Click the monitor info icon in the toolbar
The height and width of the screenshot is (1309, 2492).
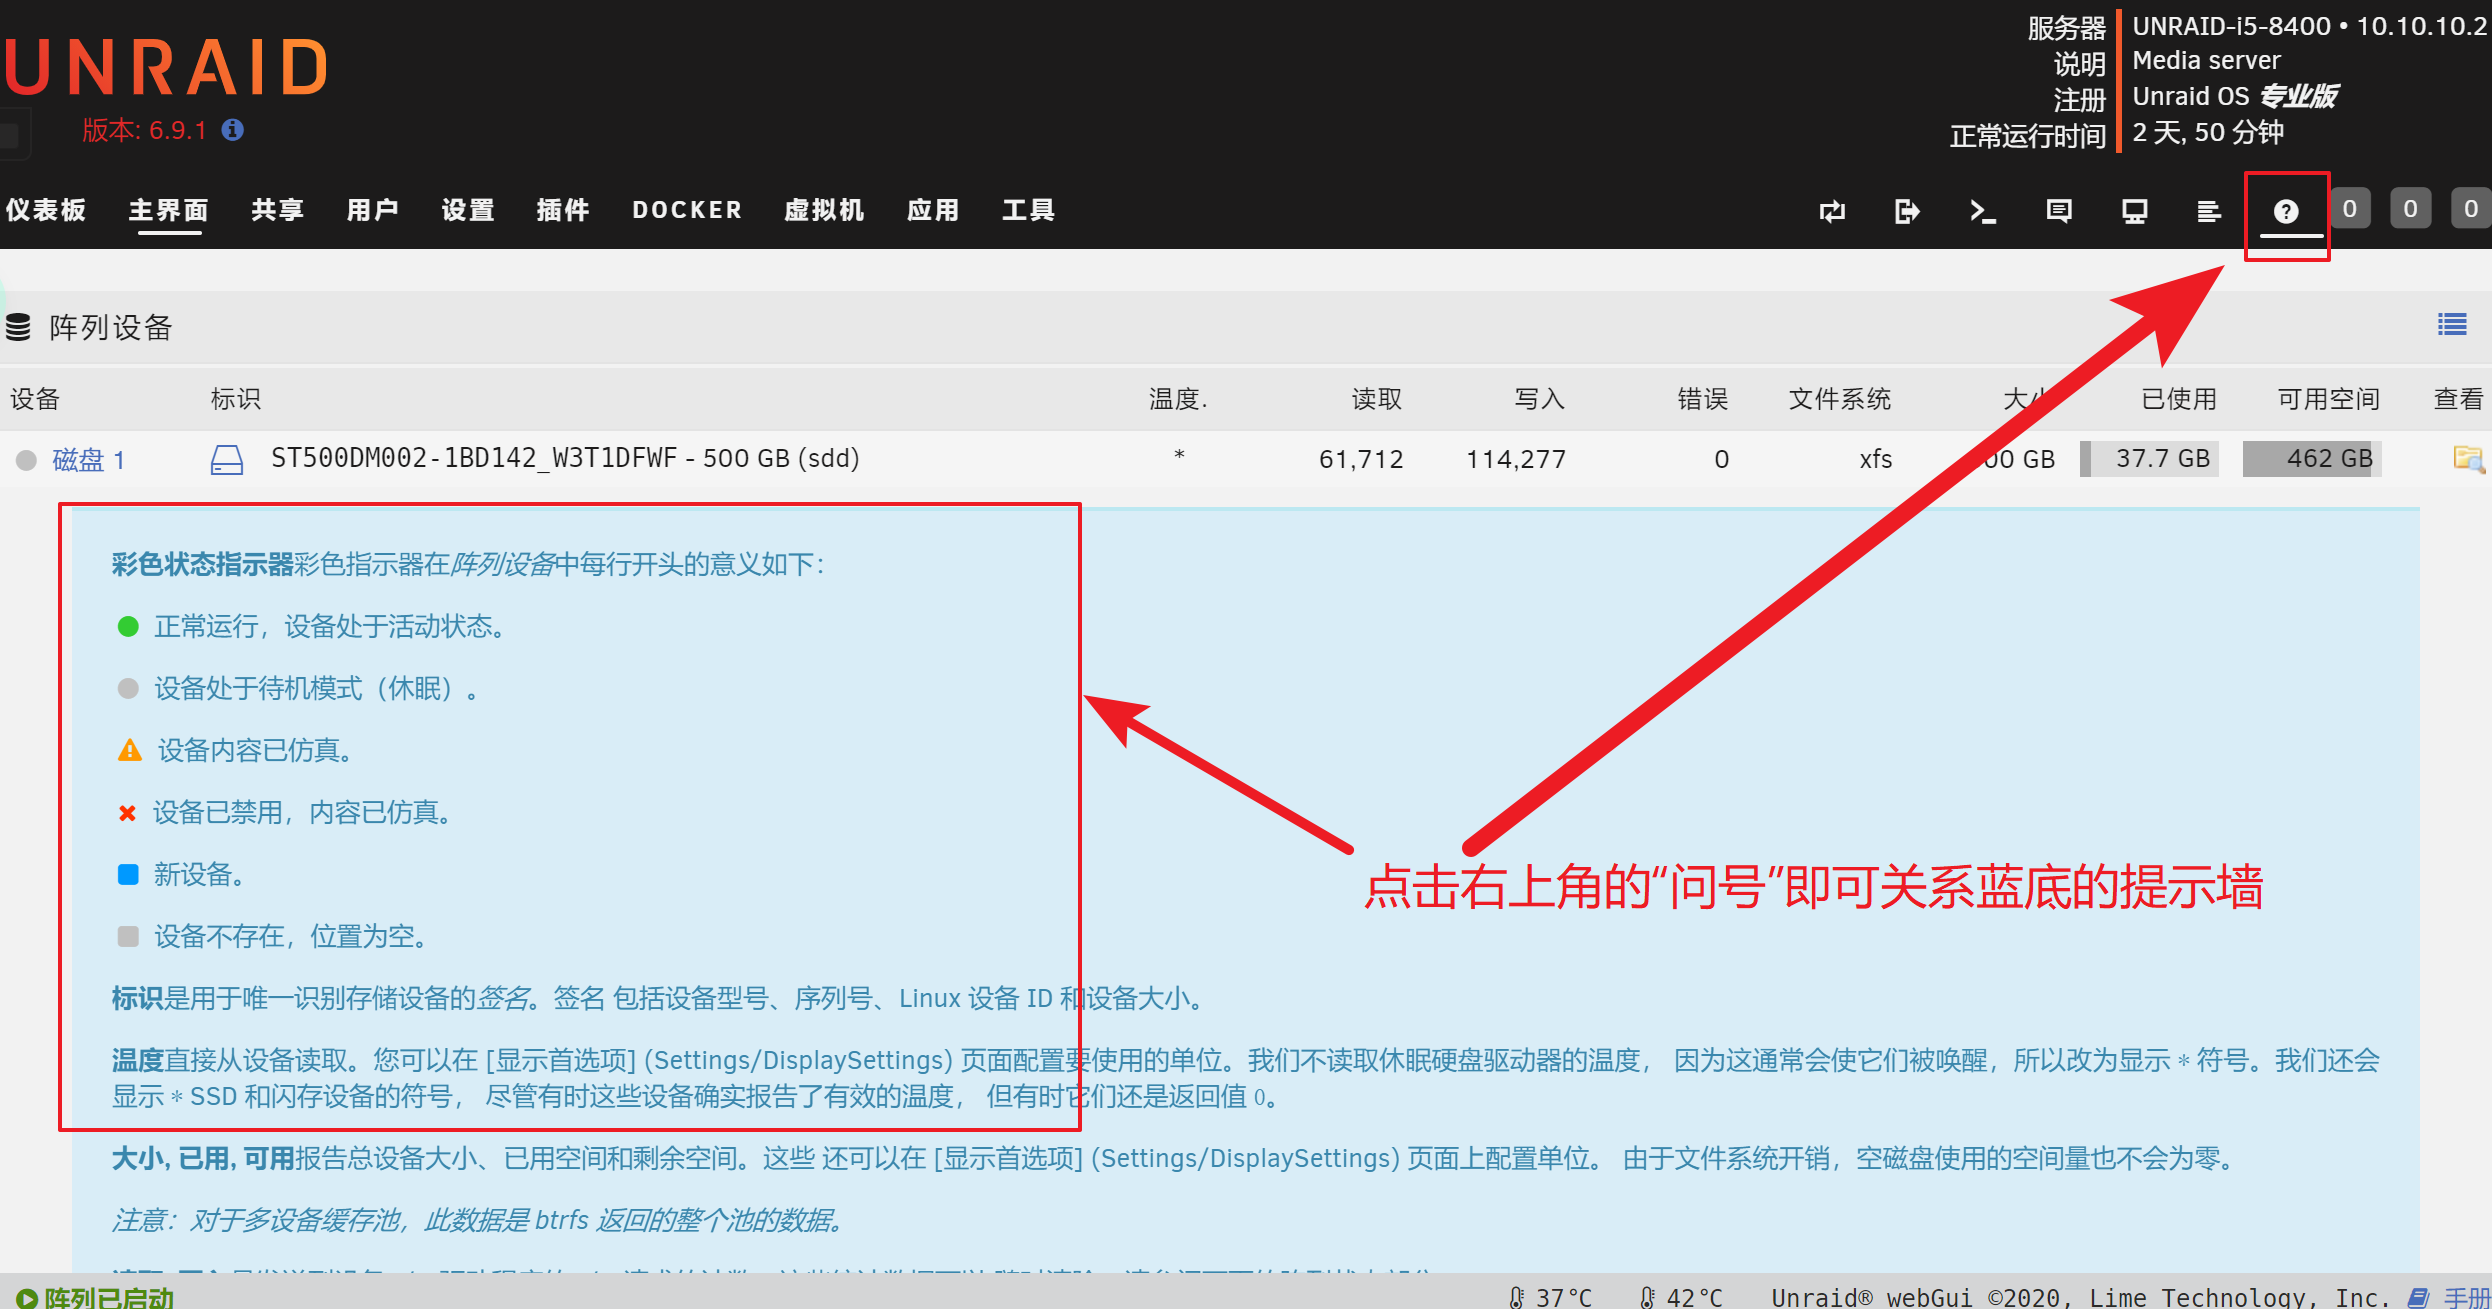[x=2135, y=211]
